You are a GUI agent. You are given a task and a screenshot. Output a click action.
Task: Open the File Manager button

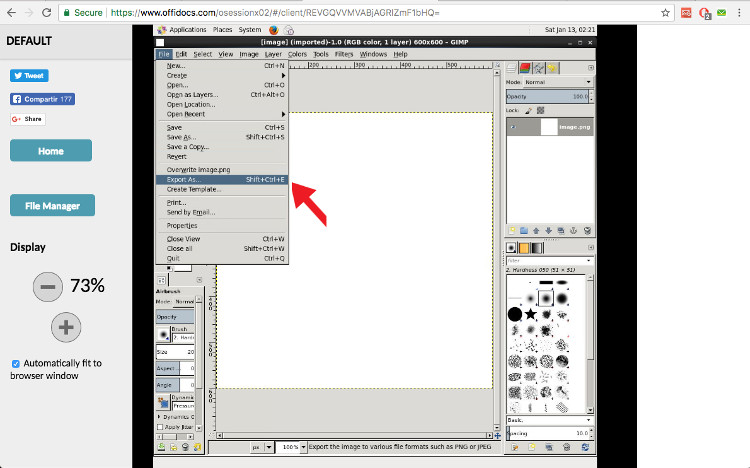point(52,206)
